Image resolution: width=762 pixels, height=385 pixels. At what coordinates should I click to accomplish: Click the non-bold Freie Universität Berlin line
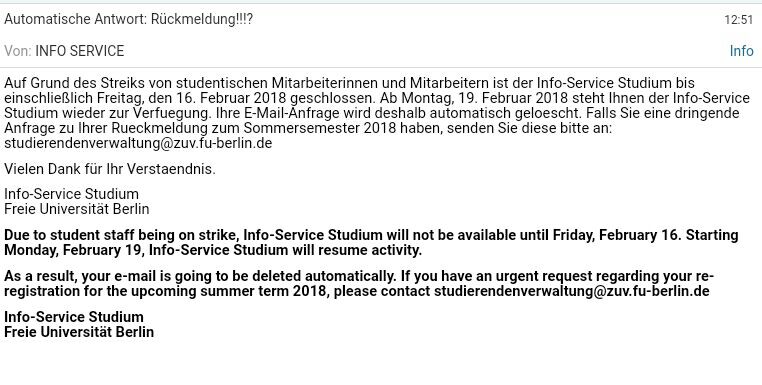77,209
